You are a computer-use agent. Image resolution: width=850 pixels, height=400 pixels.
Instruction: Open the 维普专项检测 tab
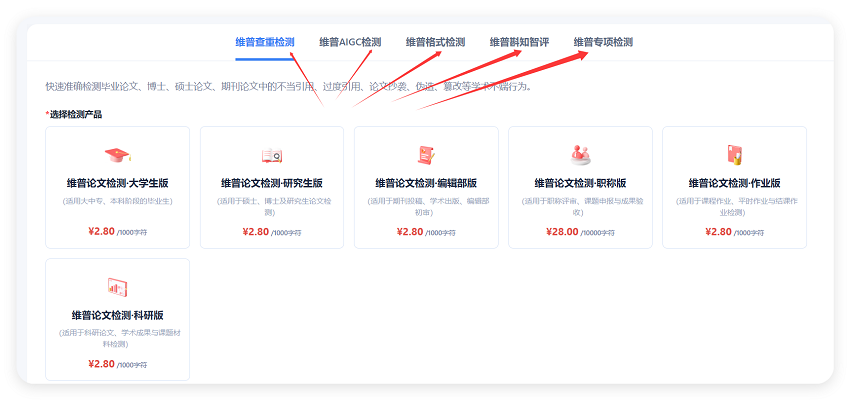603,42
